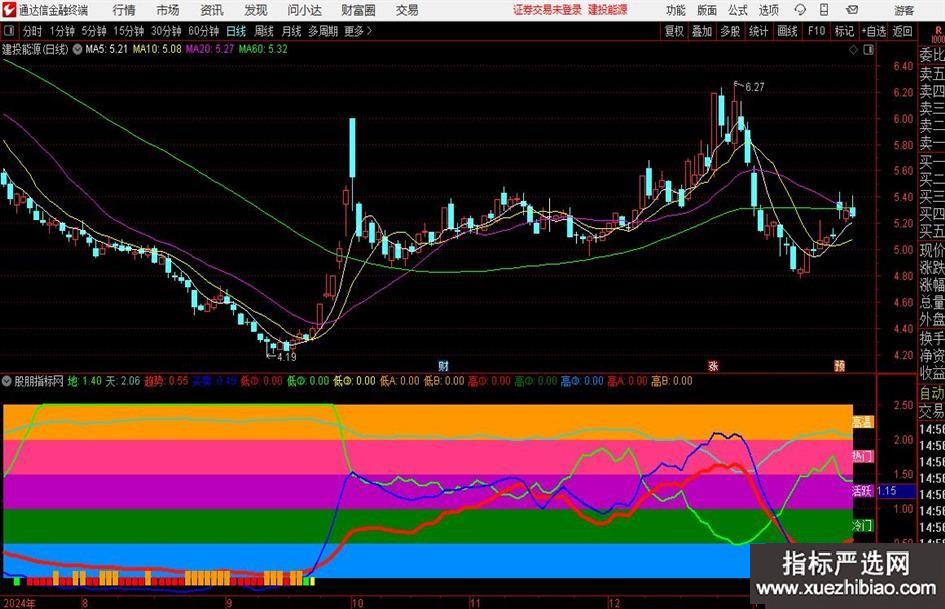The height and width of the screenshot is (609, 945).
Task: Click the 6.27 high price label
Action: pyautogui.click(x=755, y=87)
